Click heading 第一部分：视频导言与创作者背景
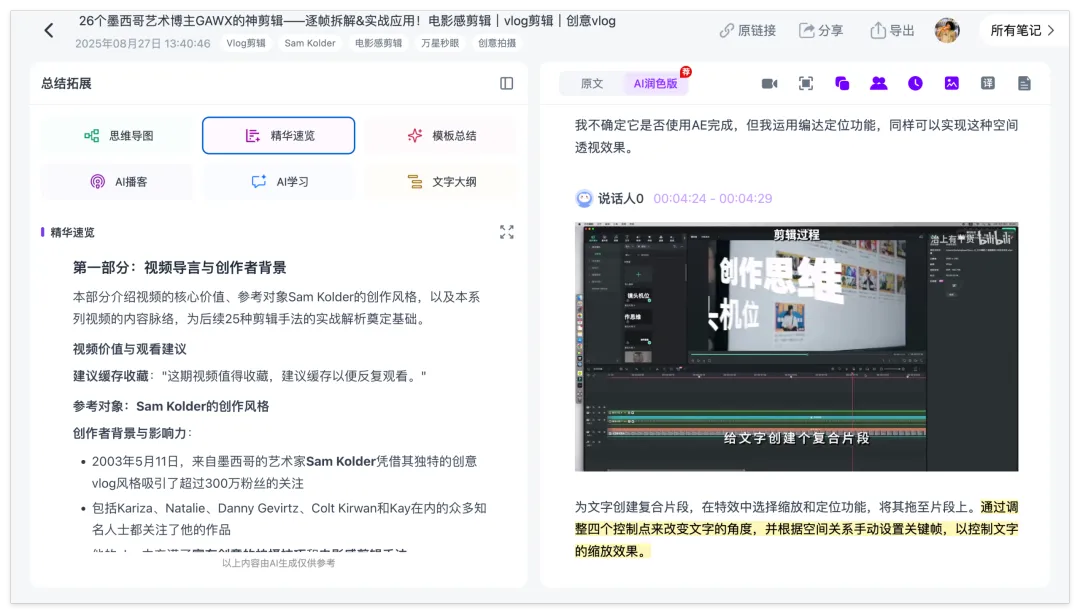This screenshot has width=1080, height=614. click(180, 267)
